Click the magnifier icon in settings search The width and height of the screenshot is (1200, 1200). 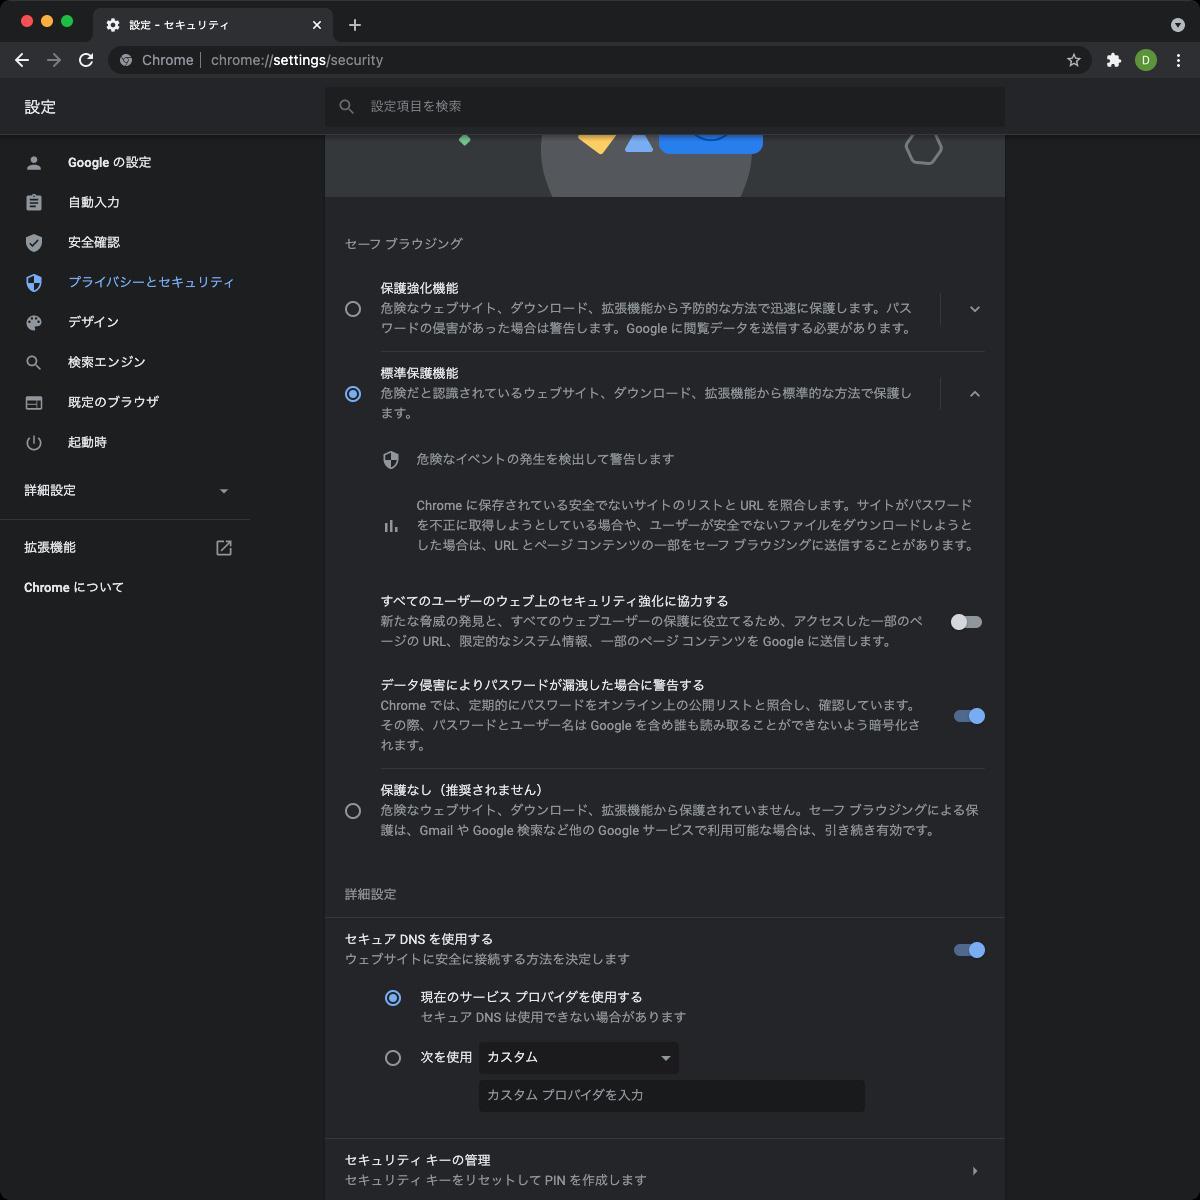pyautogui.click(x=347, y=106)
